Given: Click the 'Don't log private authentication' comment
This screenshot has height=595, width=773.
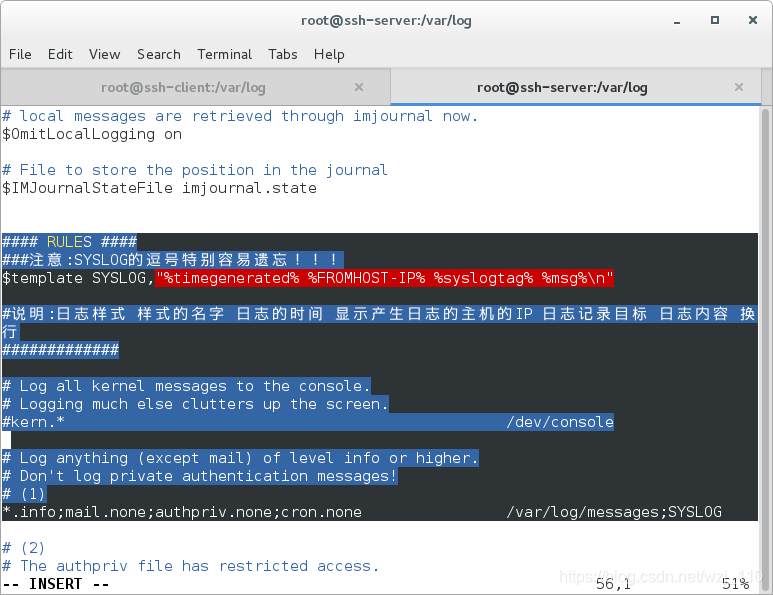Looking at the screenshot, I should tap(200, 476).
